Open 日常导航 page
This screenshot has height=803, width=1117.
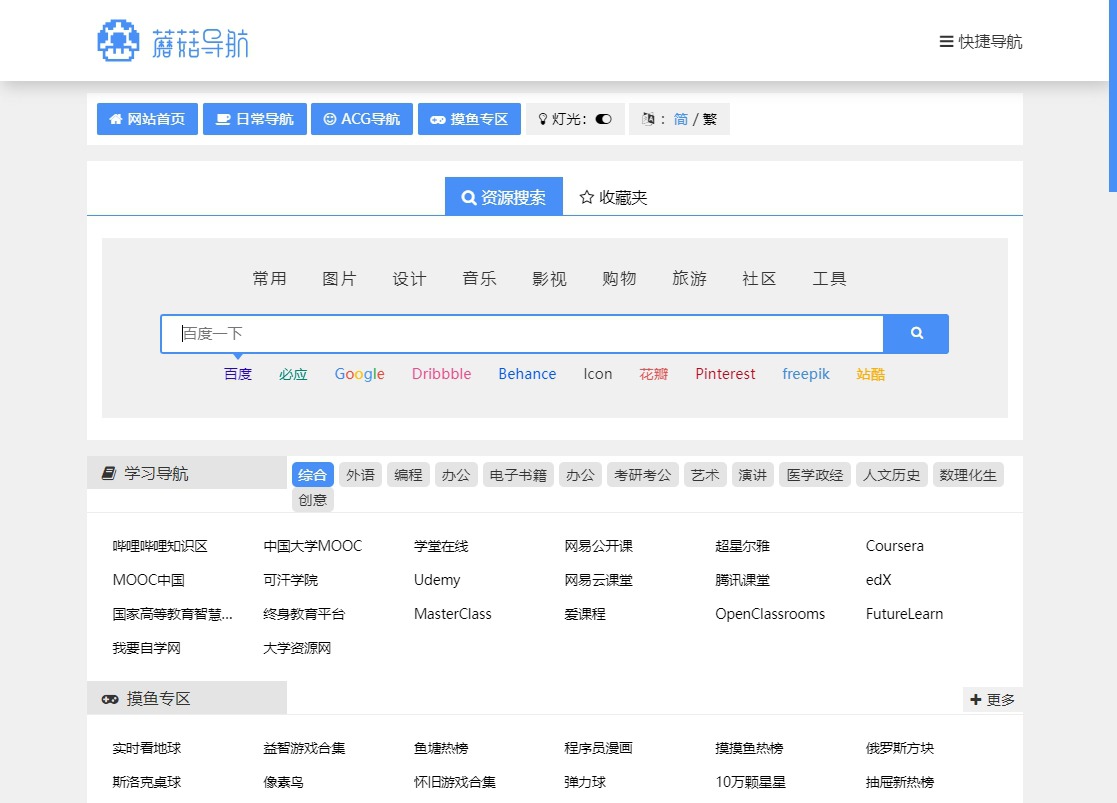click(255, 119)
